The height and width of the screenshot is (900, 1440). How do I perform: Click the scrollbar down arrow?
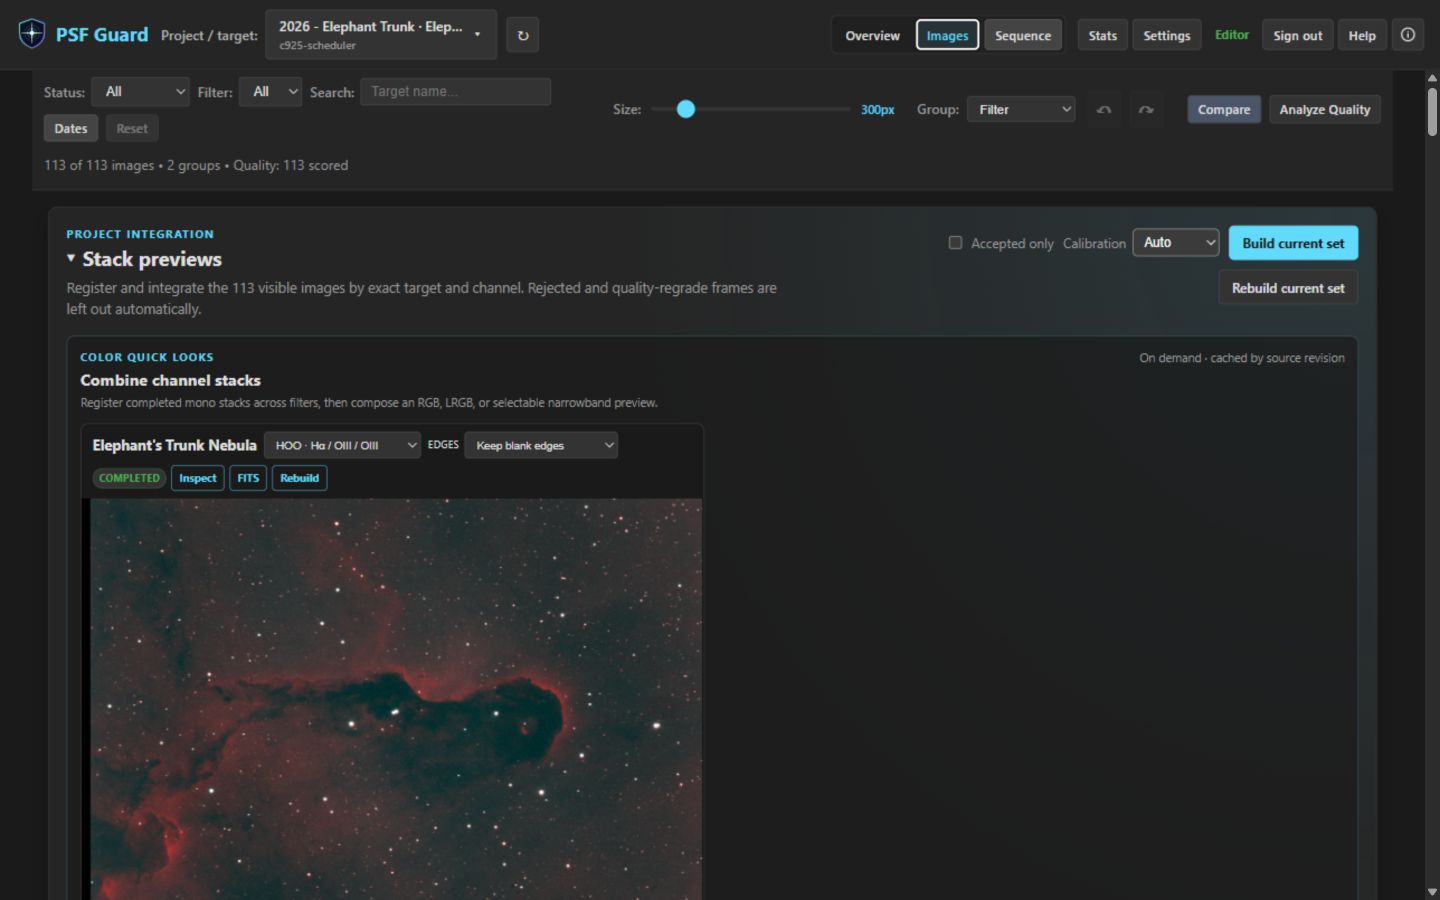pos(1432,891)
